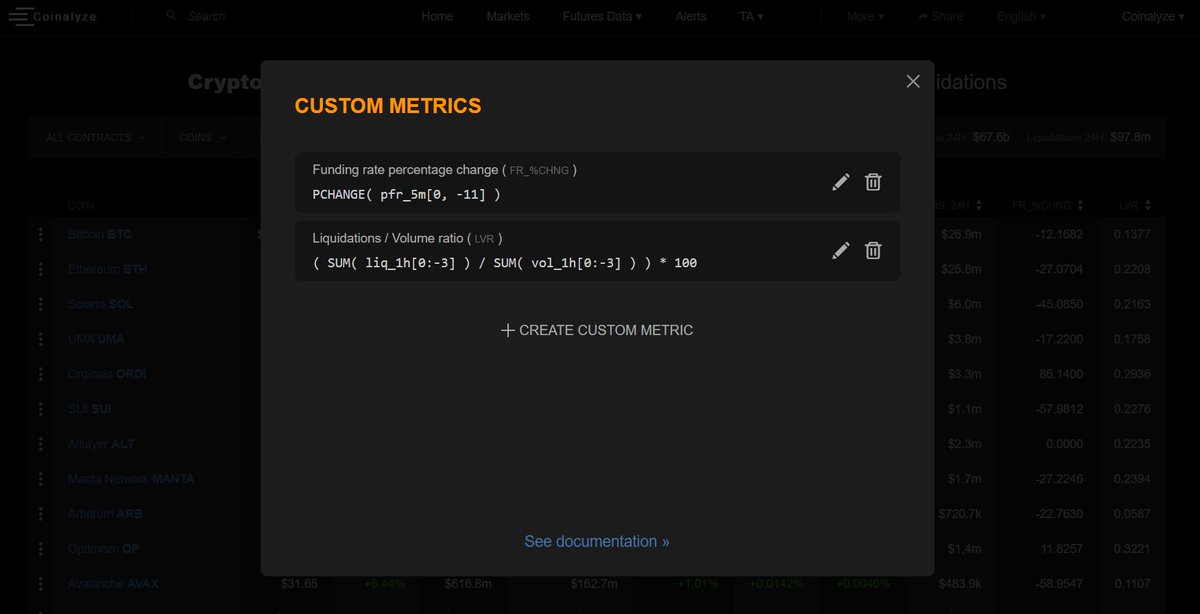Open the Alerts menu item

click(x=691, y=16)
